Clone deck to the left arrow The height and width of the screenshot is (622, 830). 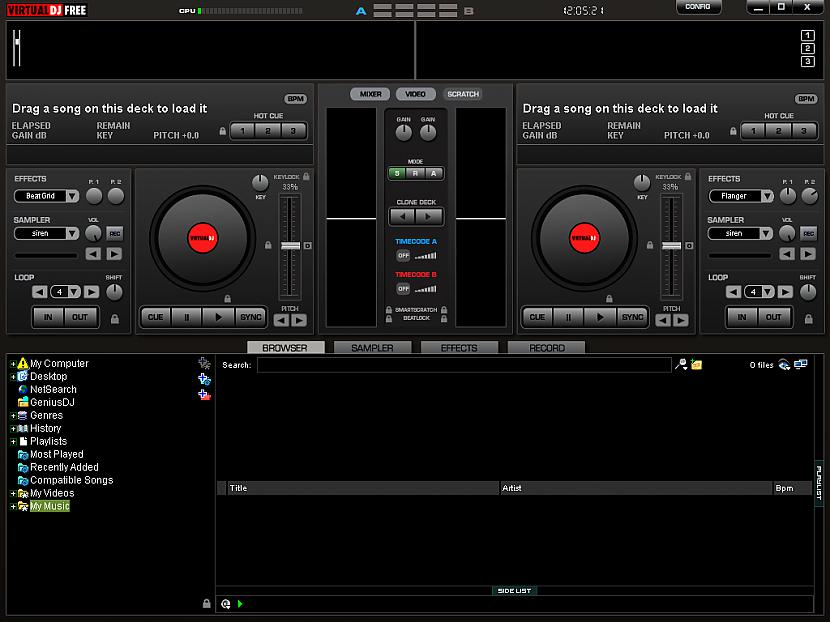click(403, 216)
